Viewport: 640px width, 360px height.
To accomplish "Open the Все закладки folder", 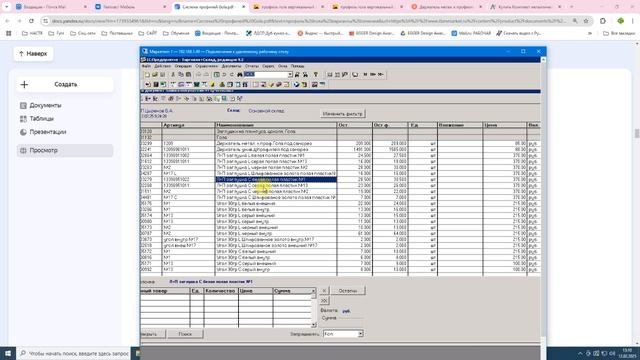I will (x=619, y=33).
